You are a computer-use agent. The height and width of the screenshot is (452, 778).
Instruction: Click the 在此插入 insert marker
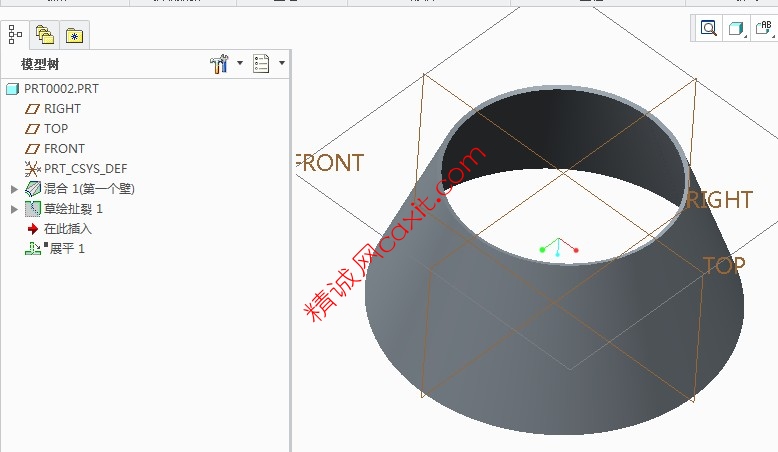tap(67, 229)
